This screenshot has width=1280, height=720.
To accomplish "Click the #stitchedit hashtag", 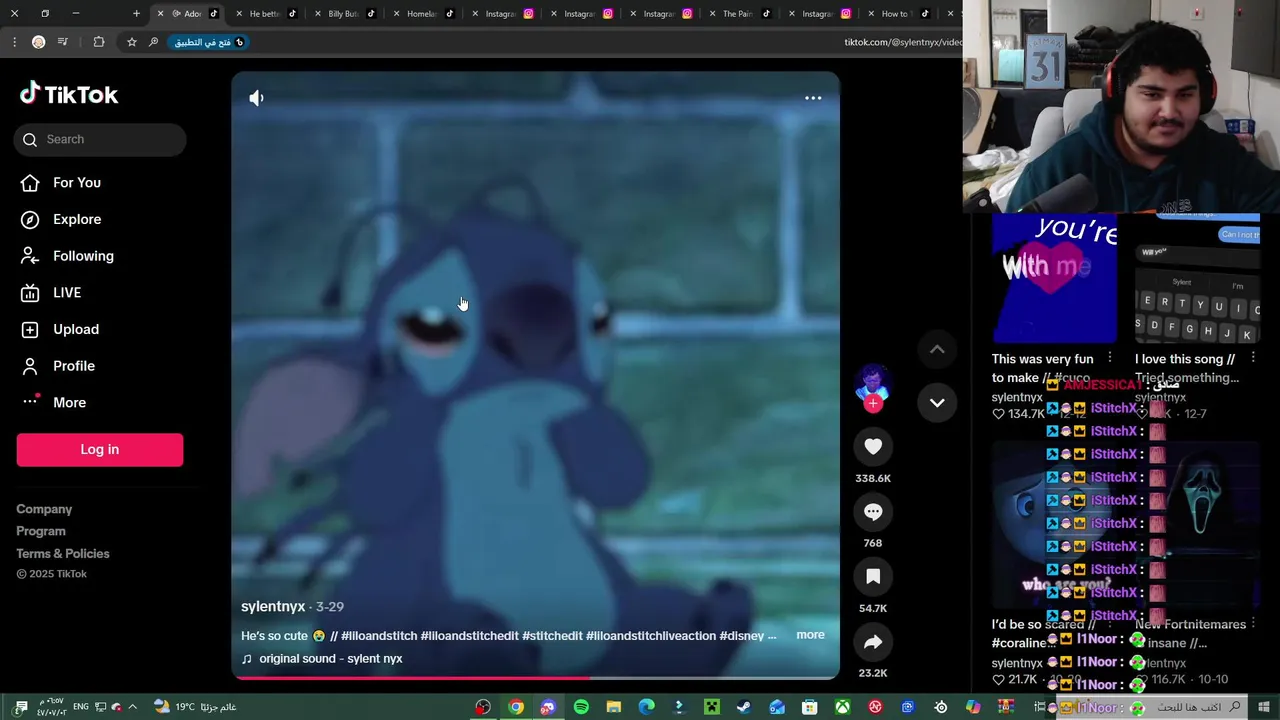I will pos(552,636).
